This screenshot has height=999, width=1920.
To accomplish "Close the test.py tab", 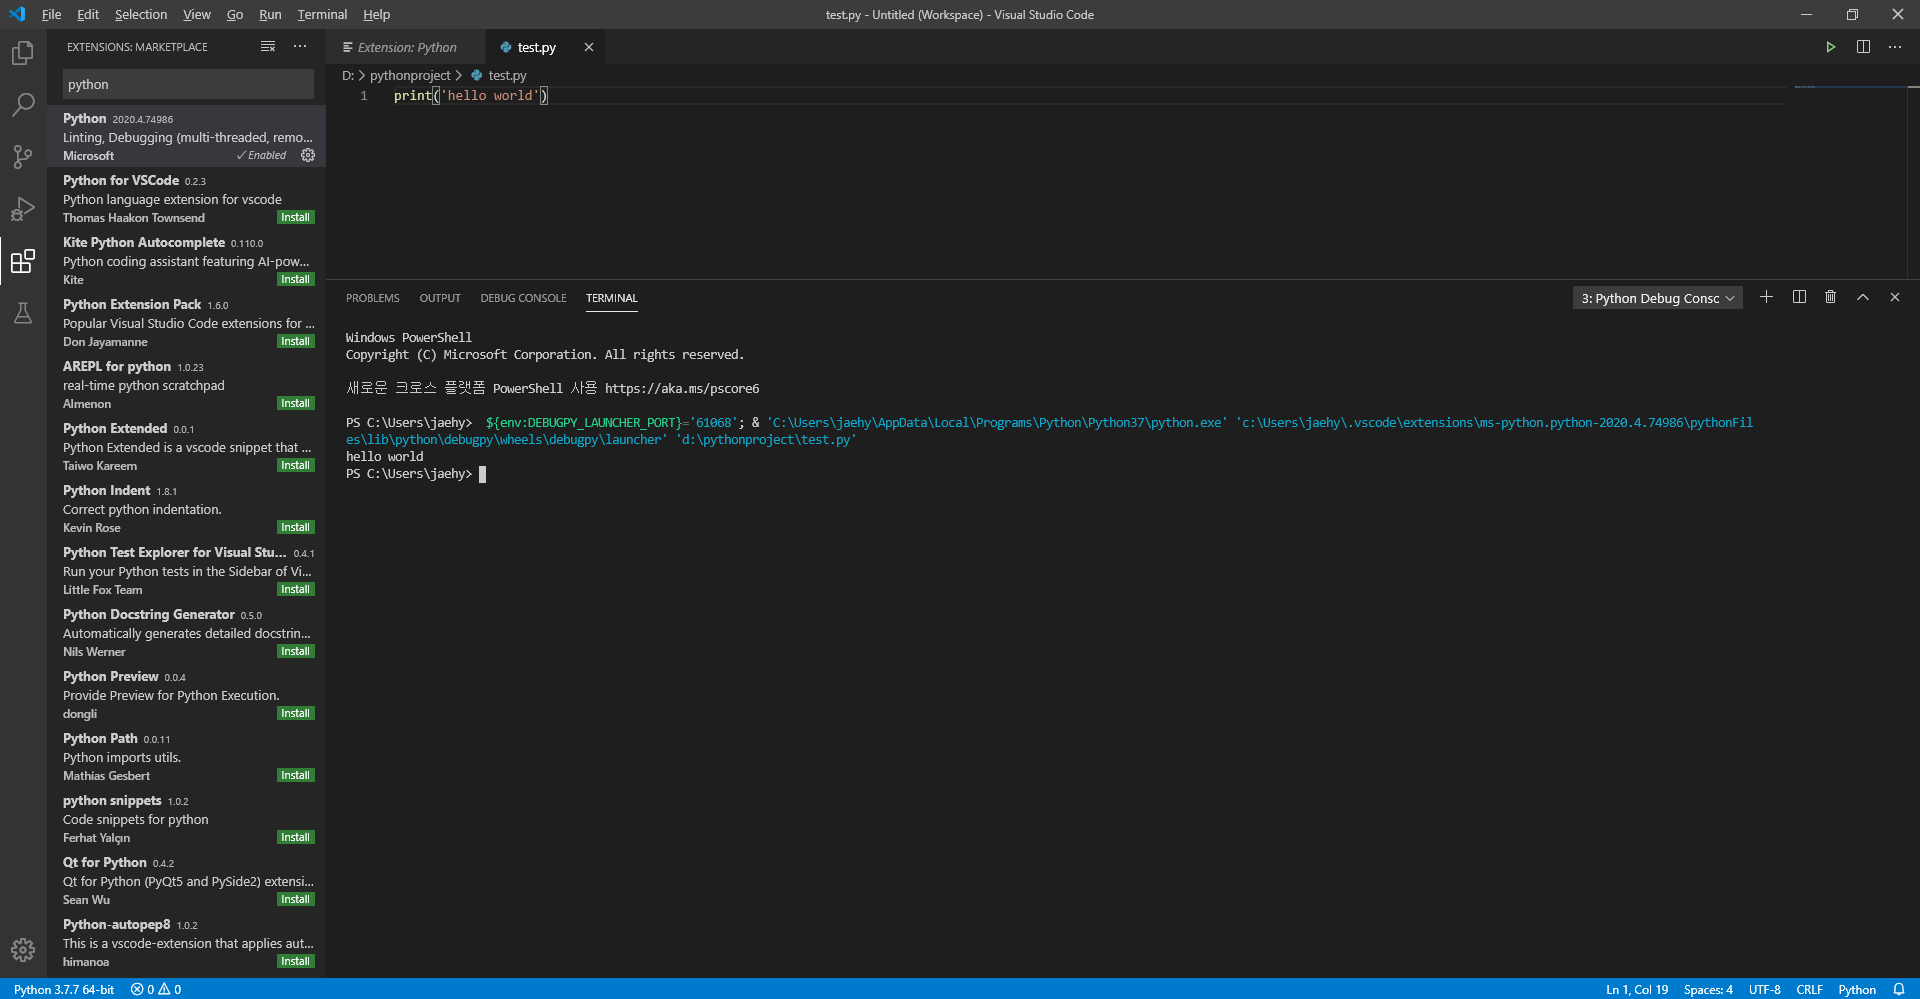I will 589,47.
